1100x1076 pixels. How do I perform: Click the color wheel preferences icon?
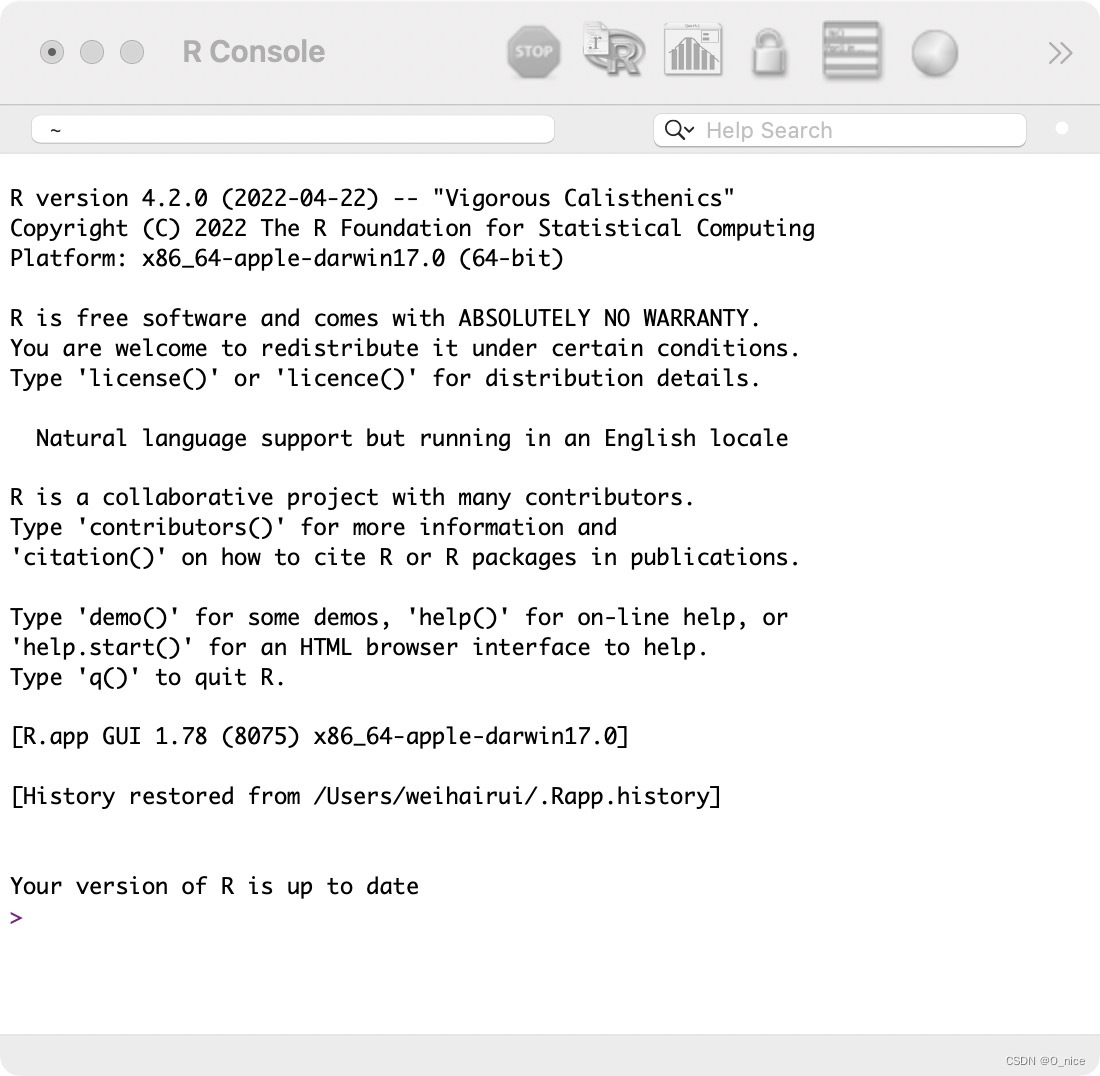click(x=934, y=53)
